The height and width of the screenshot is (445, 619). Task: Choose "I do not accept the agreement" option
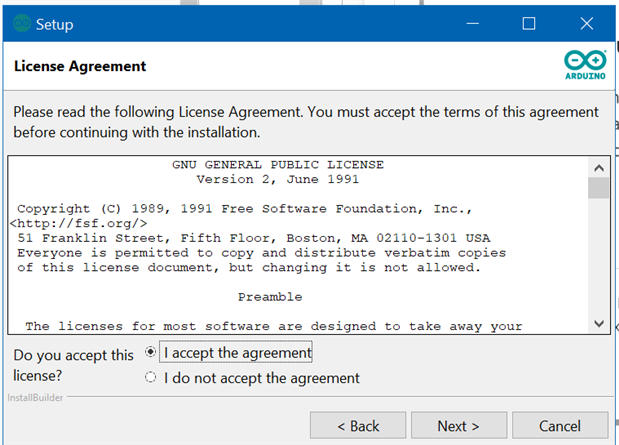pos(151,378)
